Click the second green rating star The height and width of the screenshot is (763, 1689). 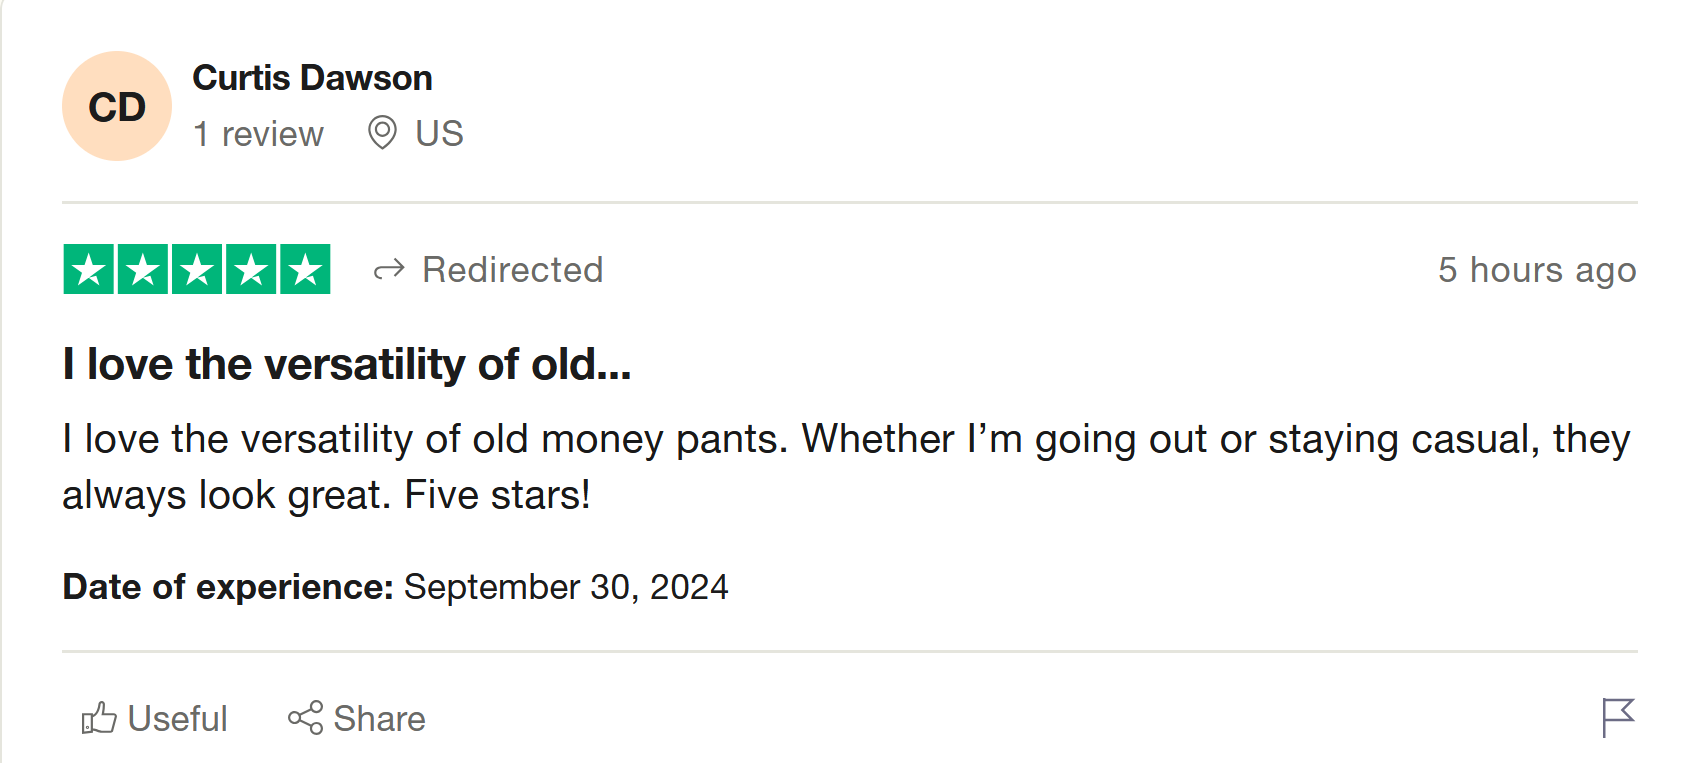143,270
